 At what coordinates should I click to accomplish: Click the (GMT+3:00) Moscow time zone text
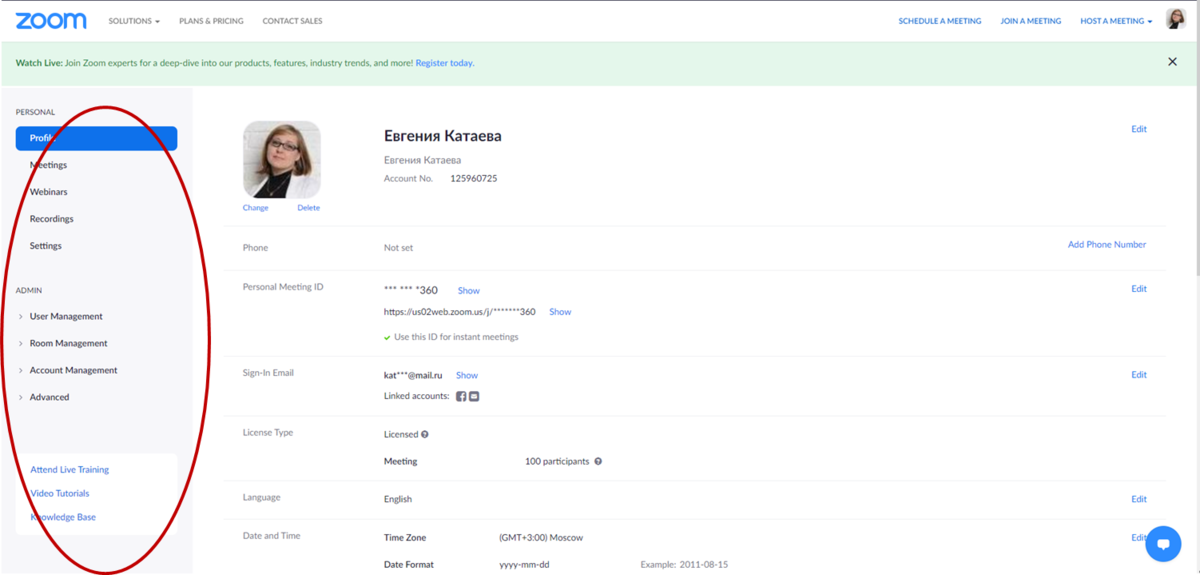click(541, 538)
